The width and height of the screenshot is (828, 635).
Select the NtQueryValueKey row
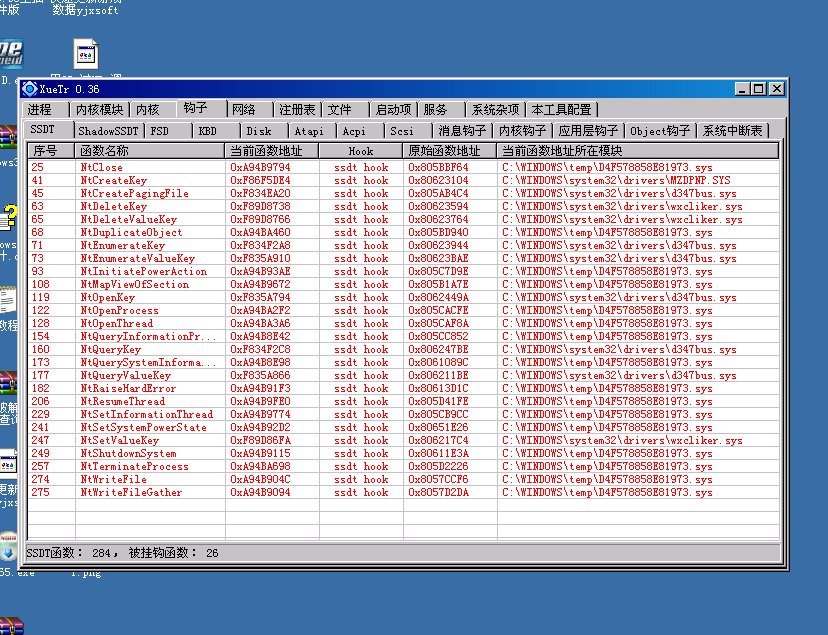coord(403,375)
